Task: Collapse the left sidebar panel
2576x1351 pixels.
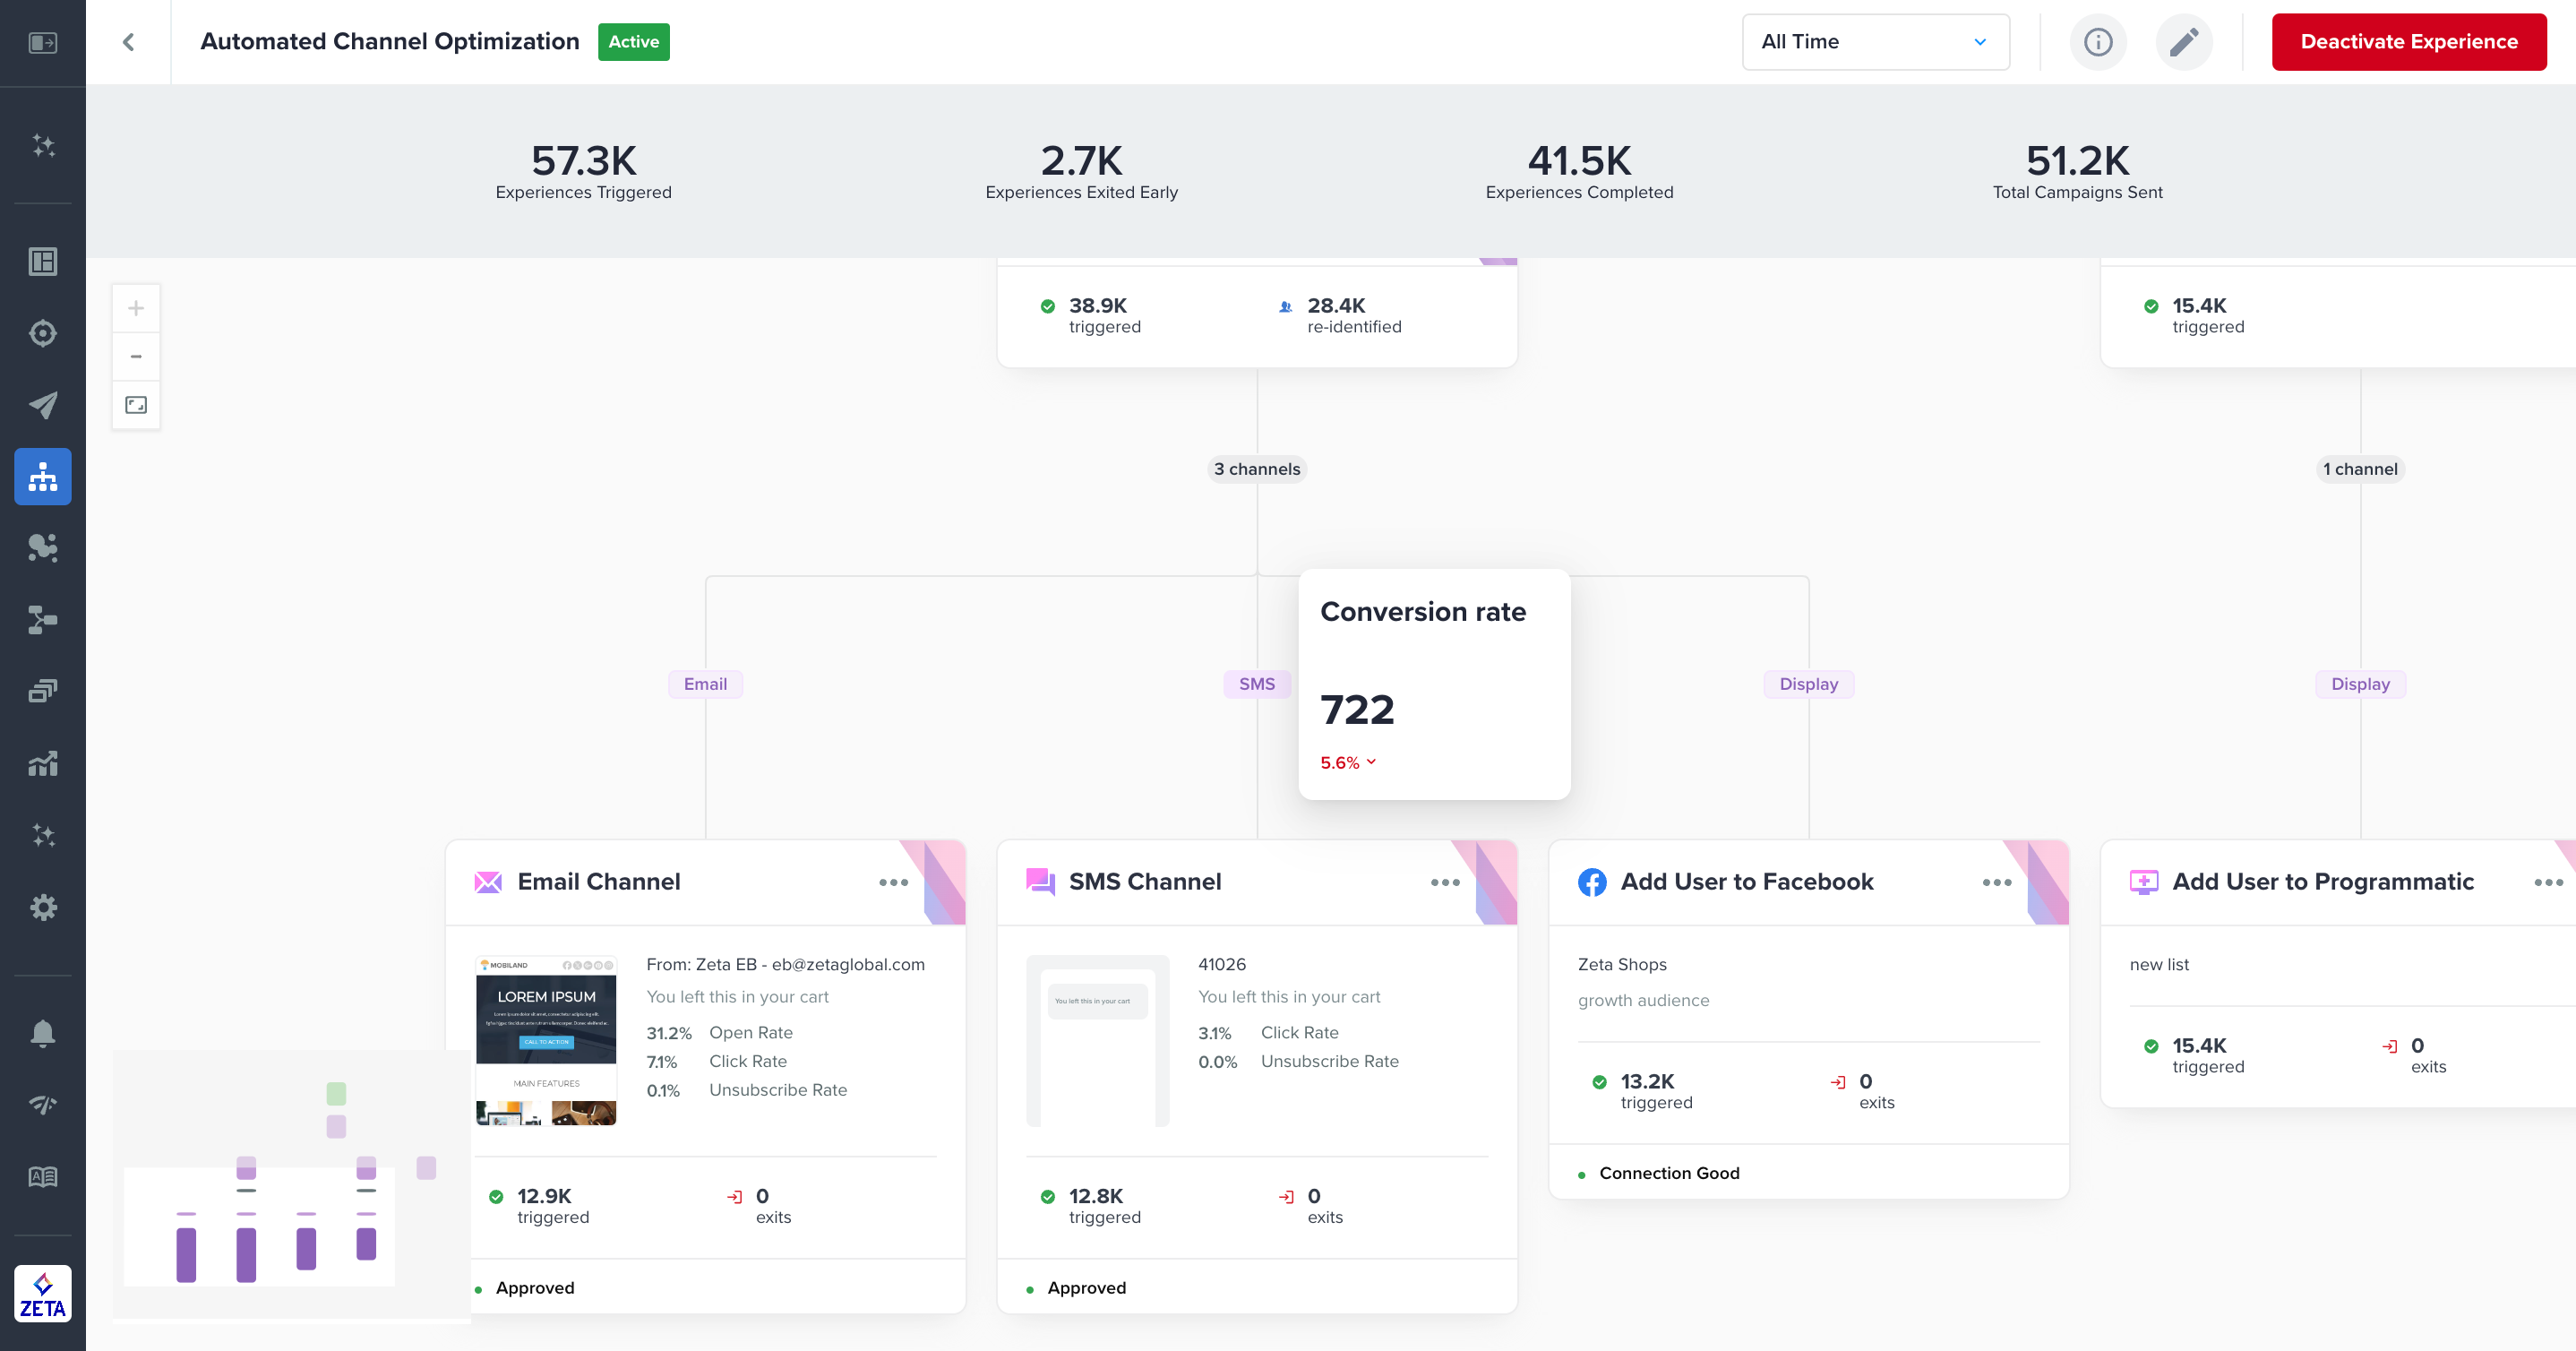Action: pyautogui.click(x=43, y=43)
